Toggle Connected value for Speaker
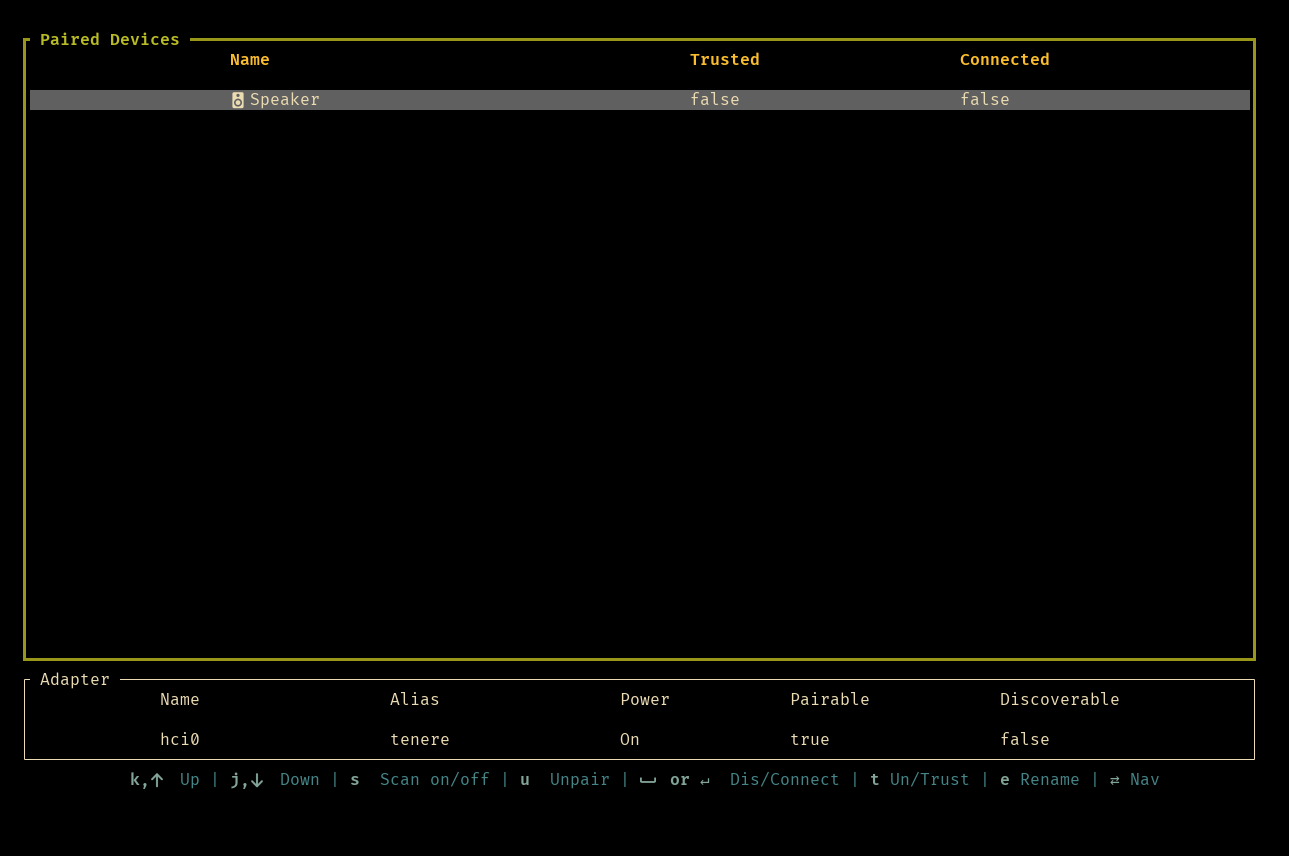1289x856 pixels. [984, 100]
